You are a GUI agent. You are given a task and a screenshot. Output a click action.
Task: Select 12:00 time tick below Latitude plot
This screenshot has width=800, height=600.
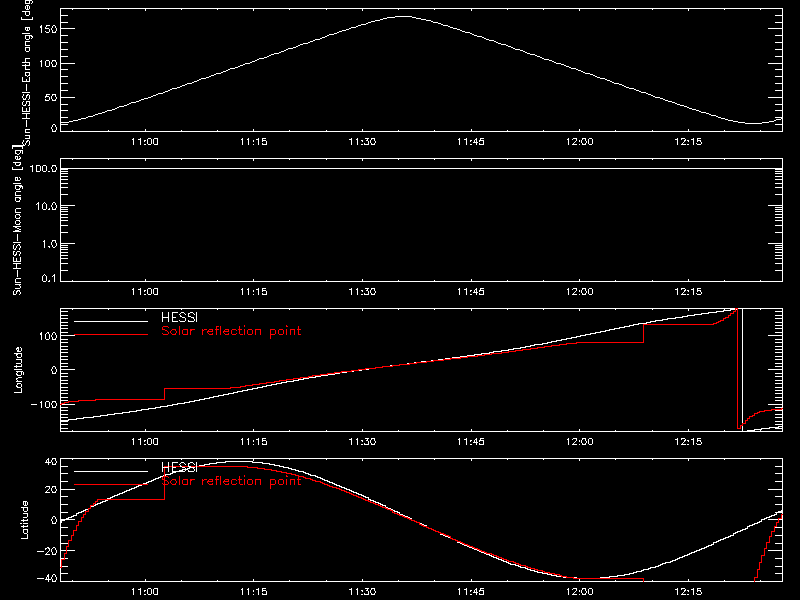[x=580, y=592]
